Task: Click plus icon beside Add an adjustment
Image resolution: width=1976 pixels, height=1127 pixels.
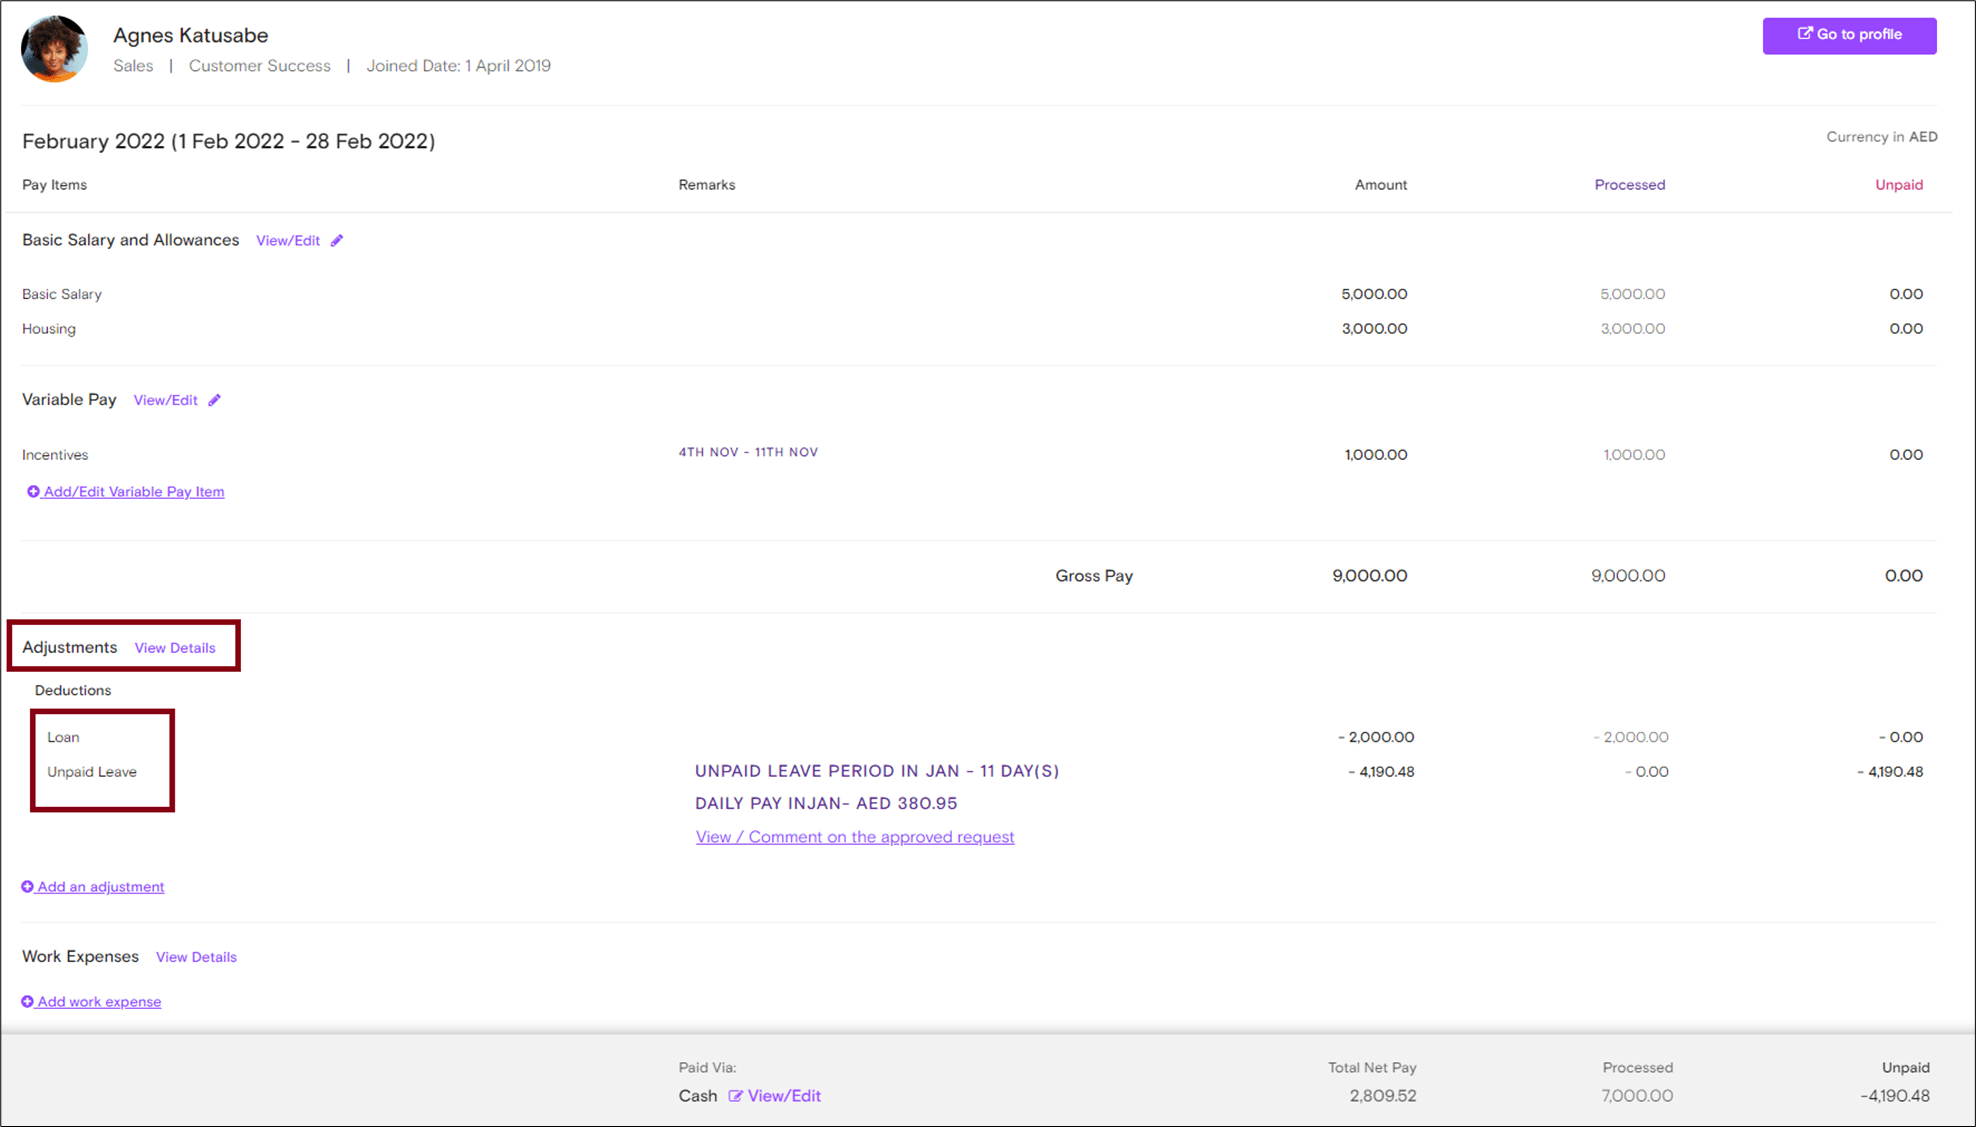Action: coord(28,887)
